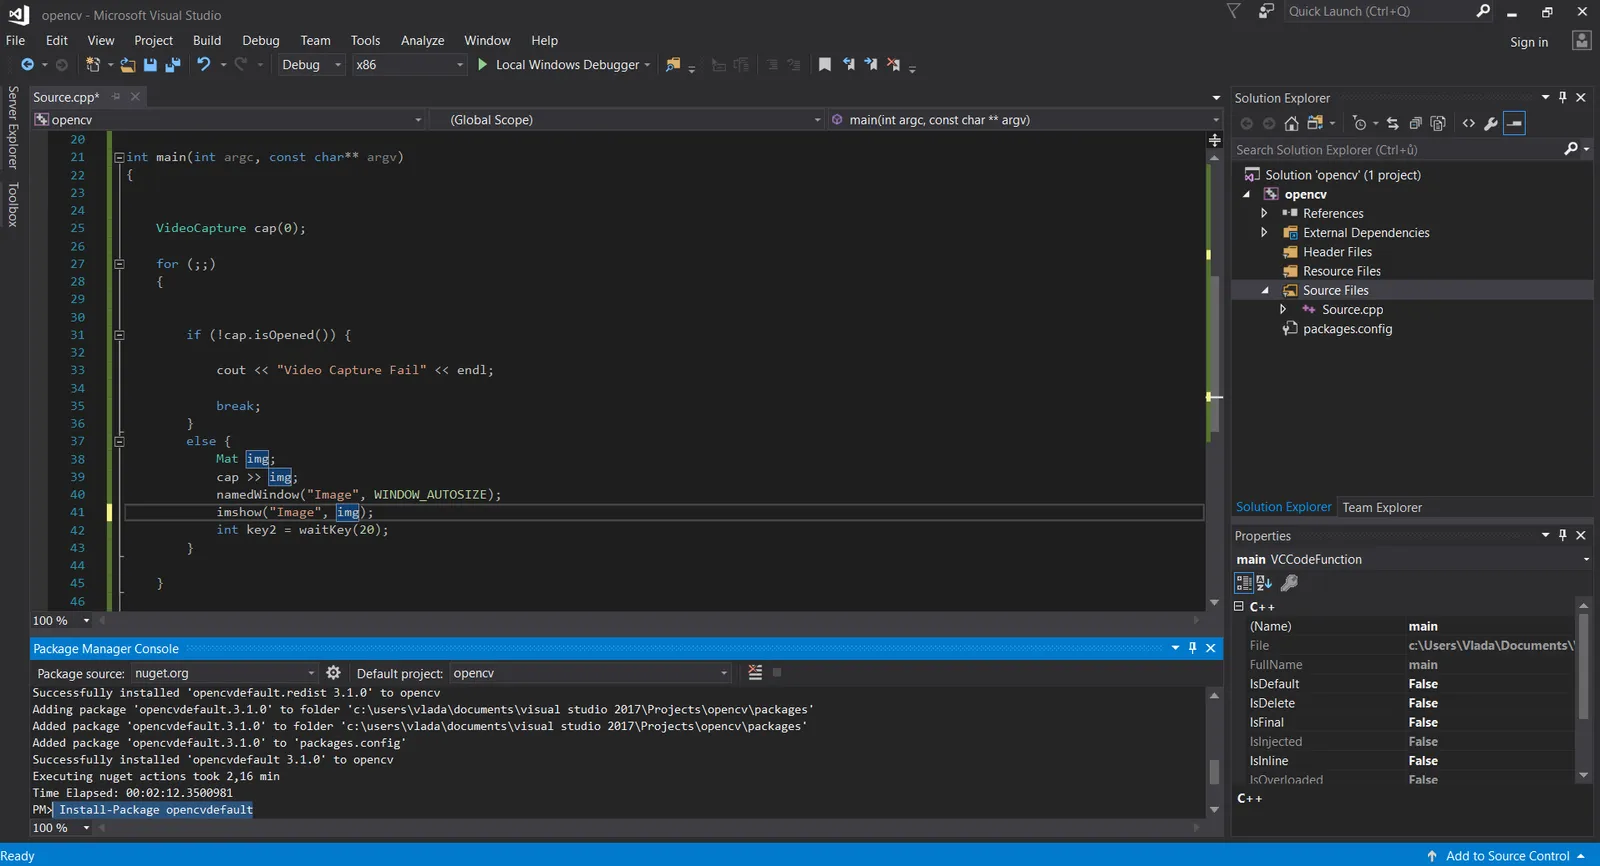Screen dimensions: 1600x866
Task: Switch the Properties list to Alphabetical view
Action: point(1264,582)
